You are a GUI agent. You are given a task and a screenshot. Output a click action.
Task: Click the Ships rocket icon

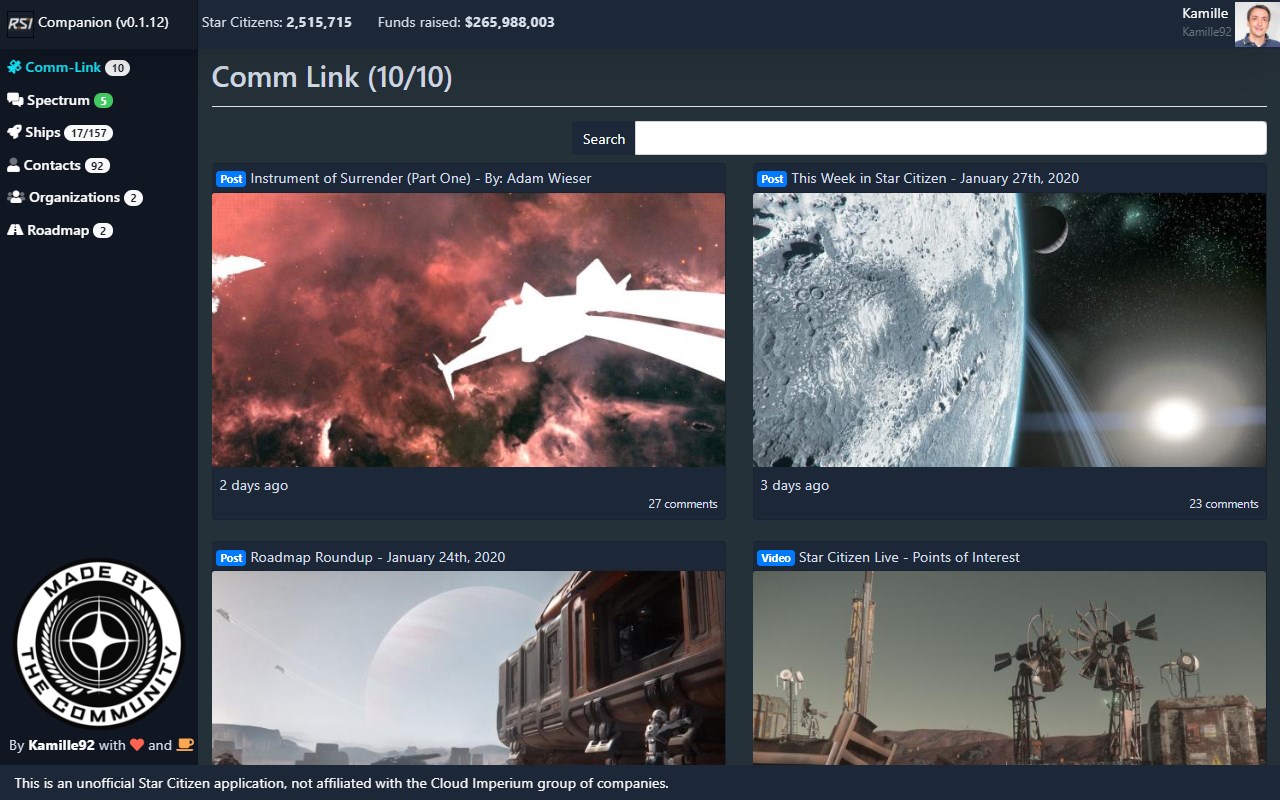pyautogui.click(x=14, y=132)
